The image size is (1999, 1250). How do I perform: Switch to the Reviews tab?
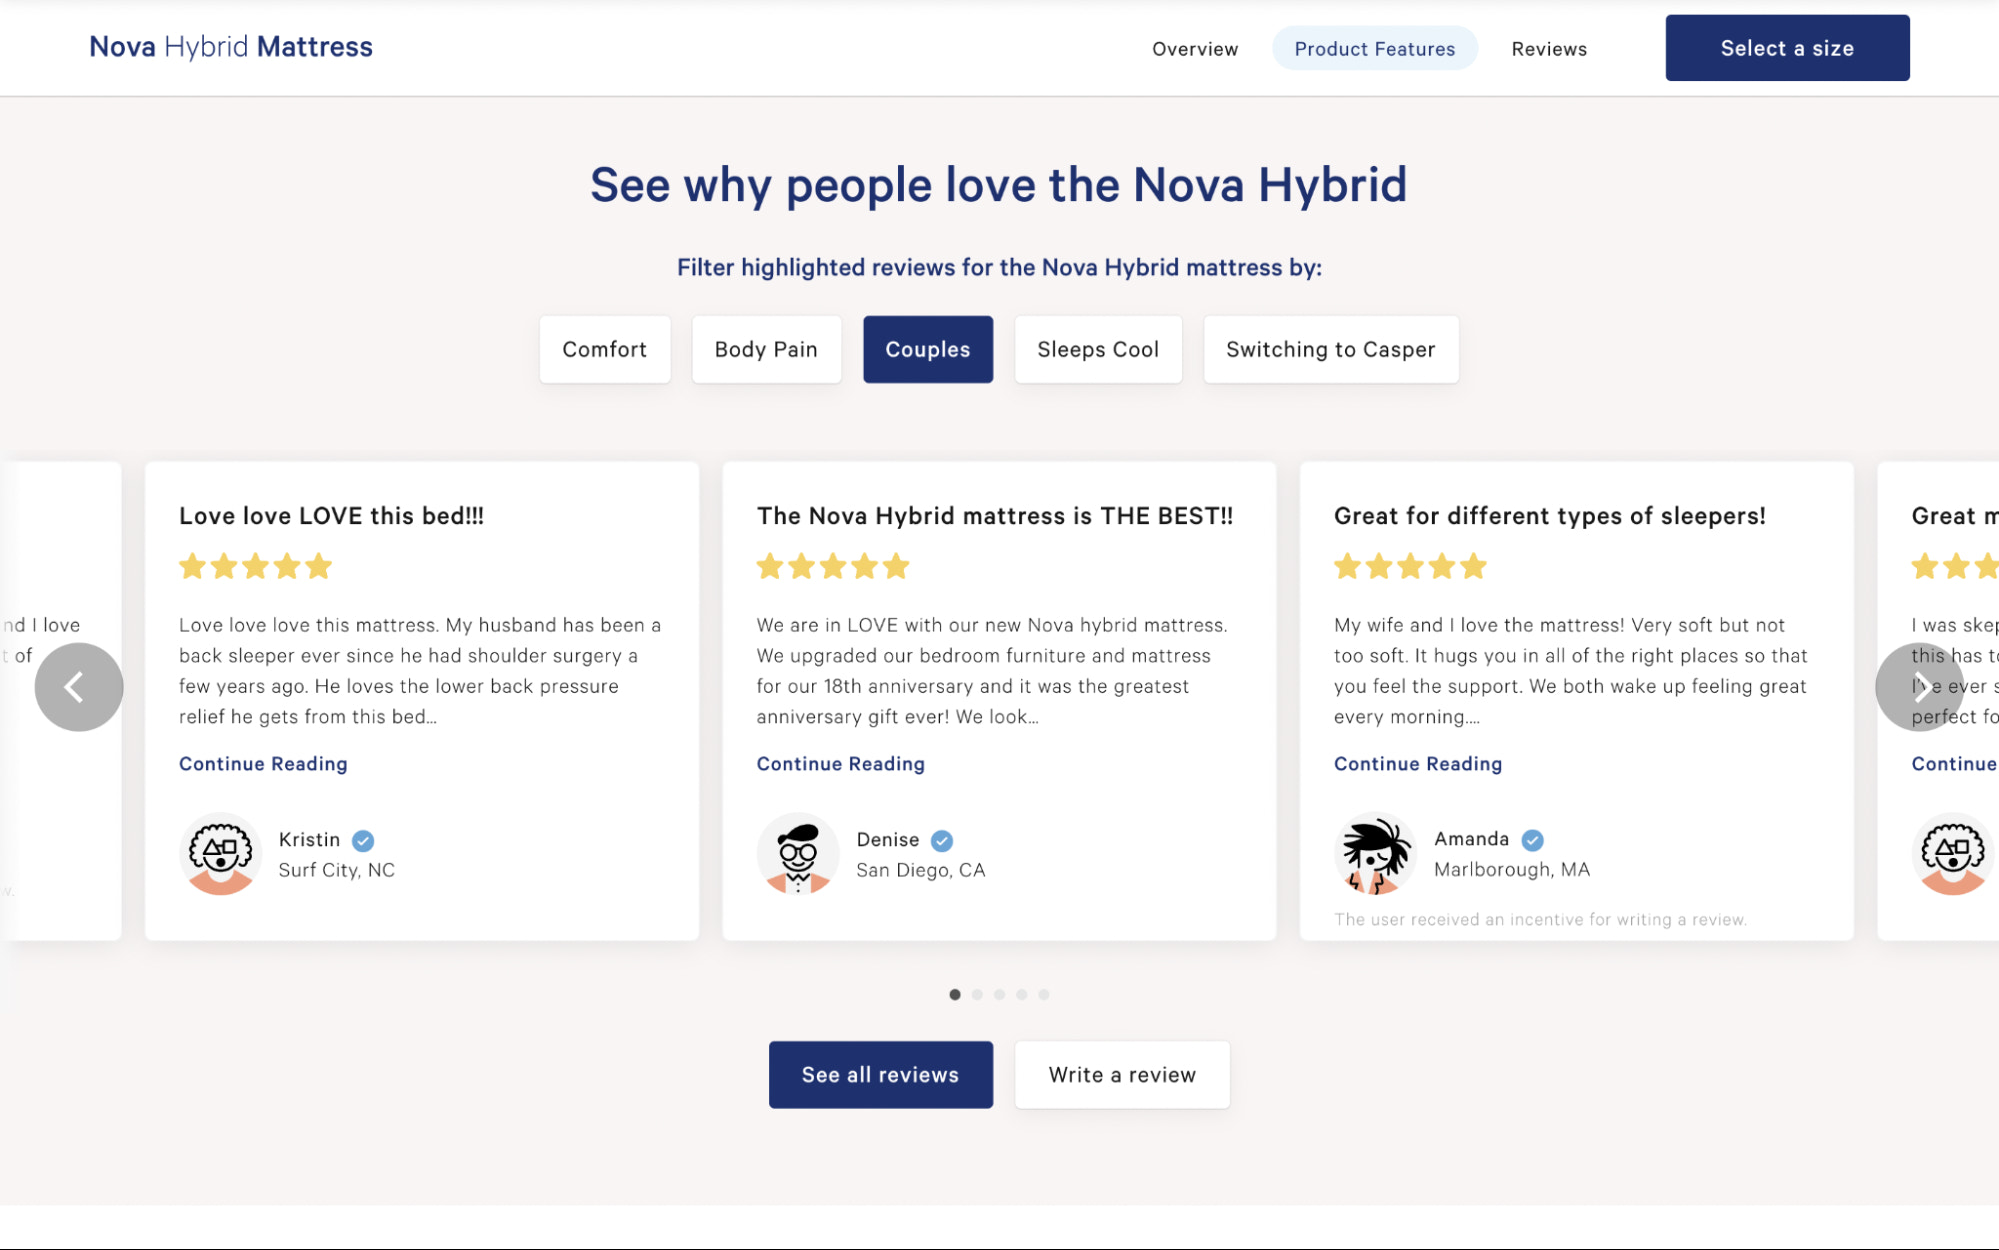(1549, 48)
